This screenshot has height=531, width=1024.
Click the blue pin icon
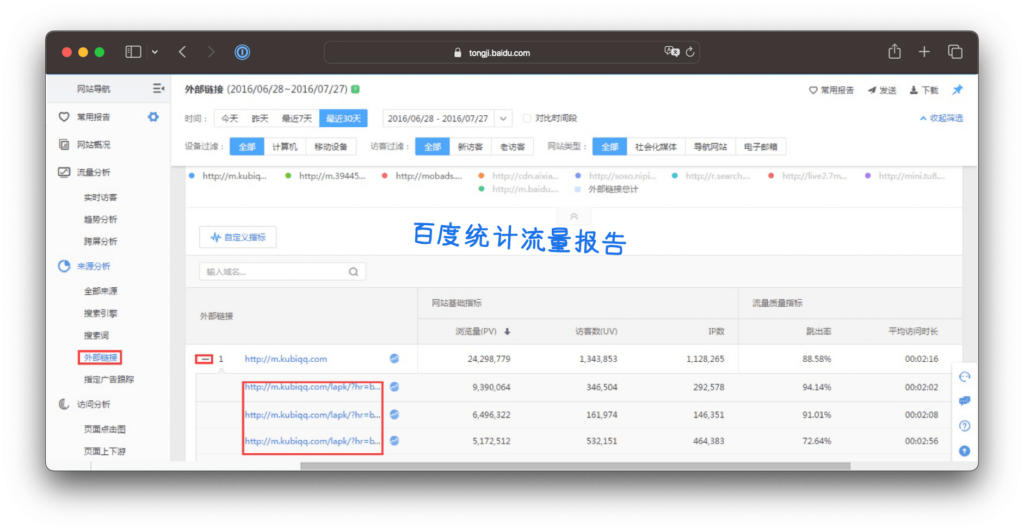point(957,89)
